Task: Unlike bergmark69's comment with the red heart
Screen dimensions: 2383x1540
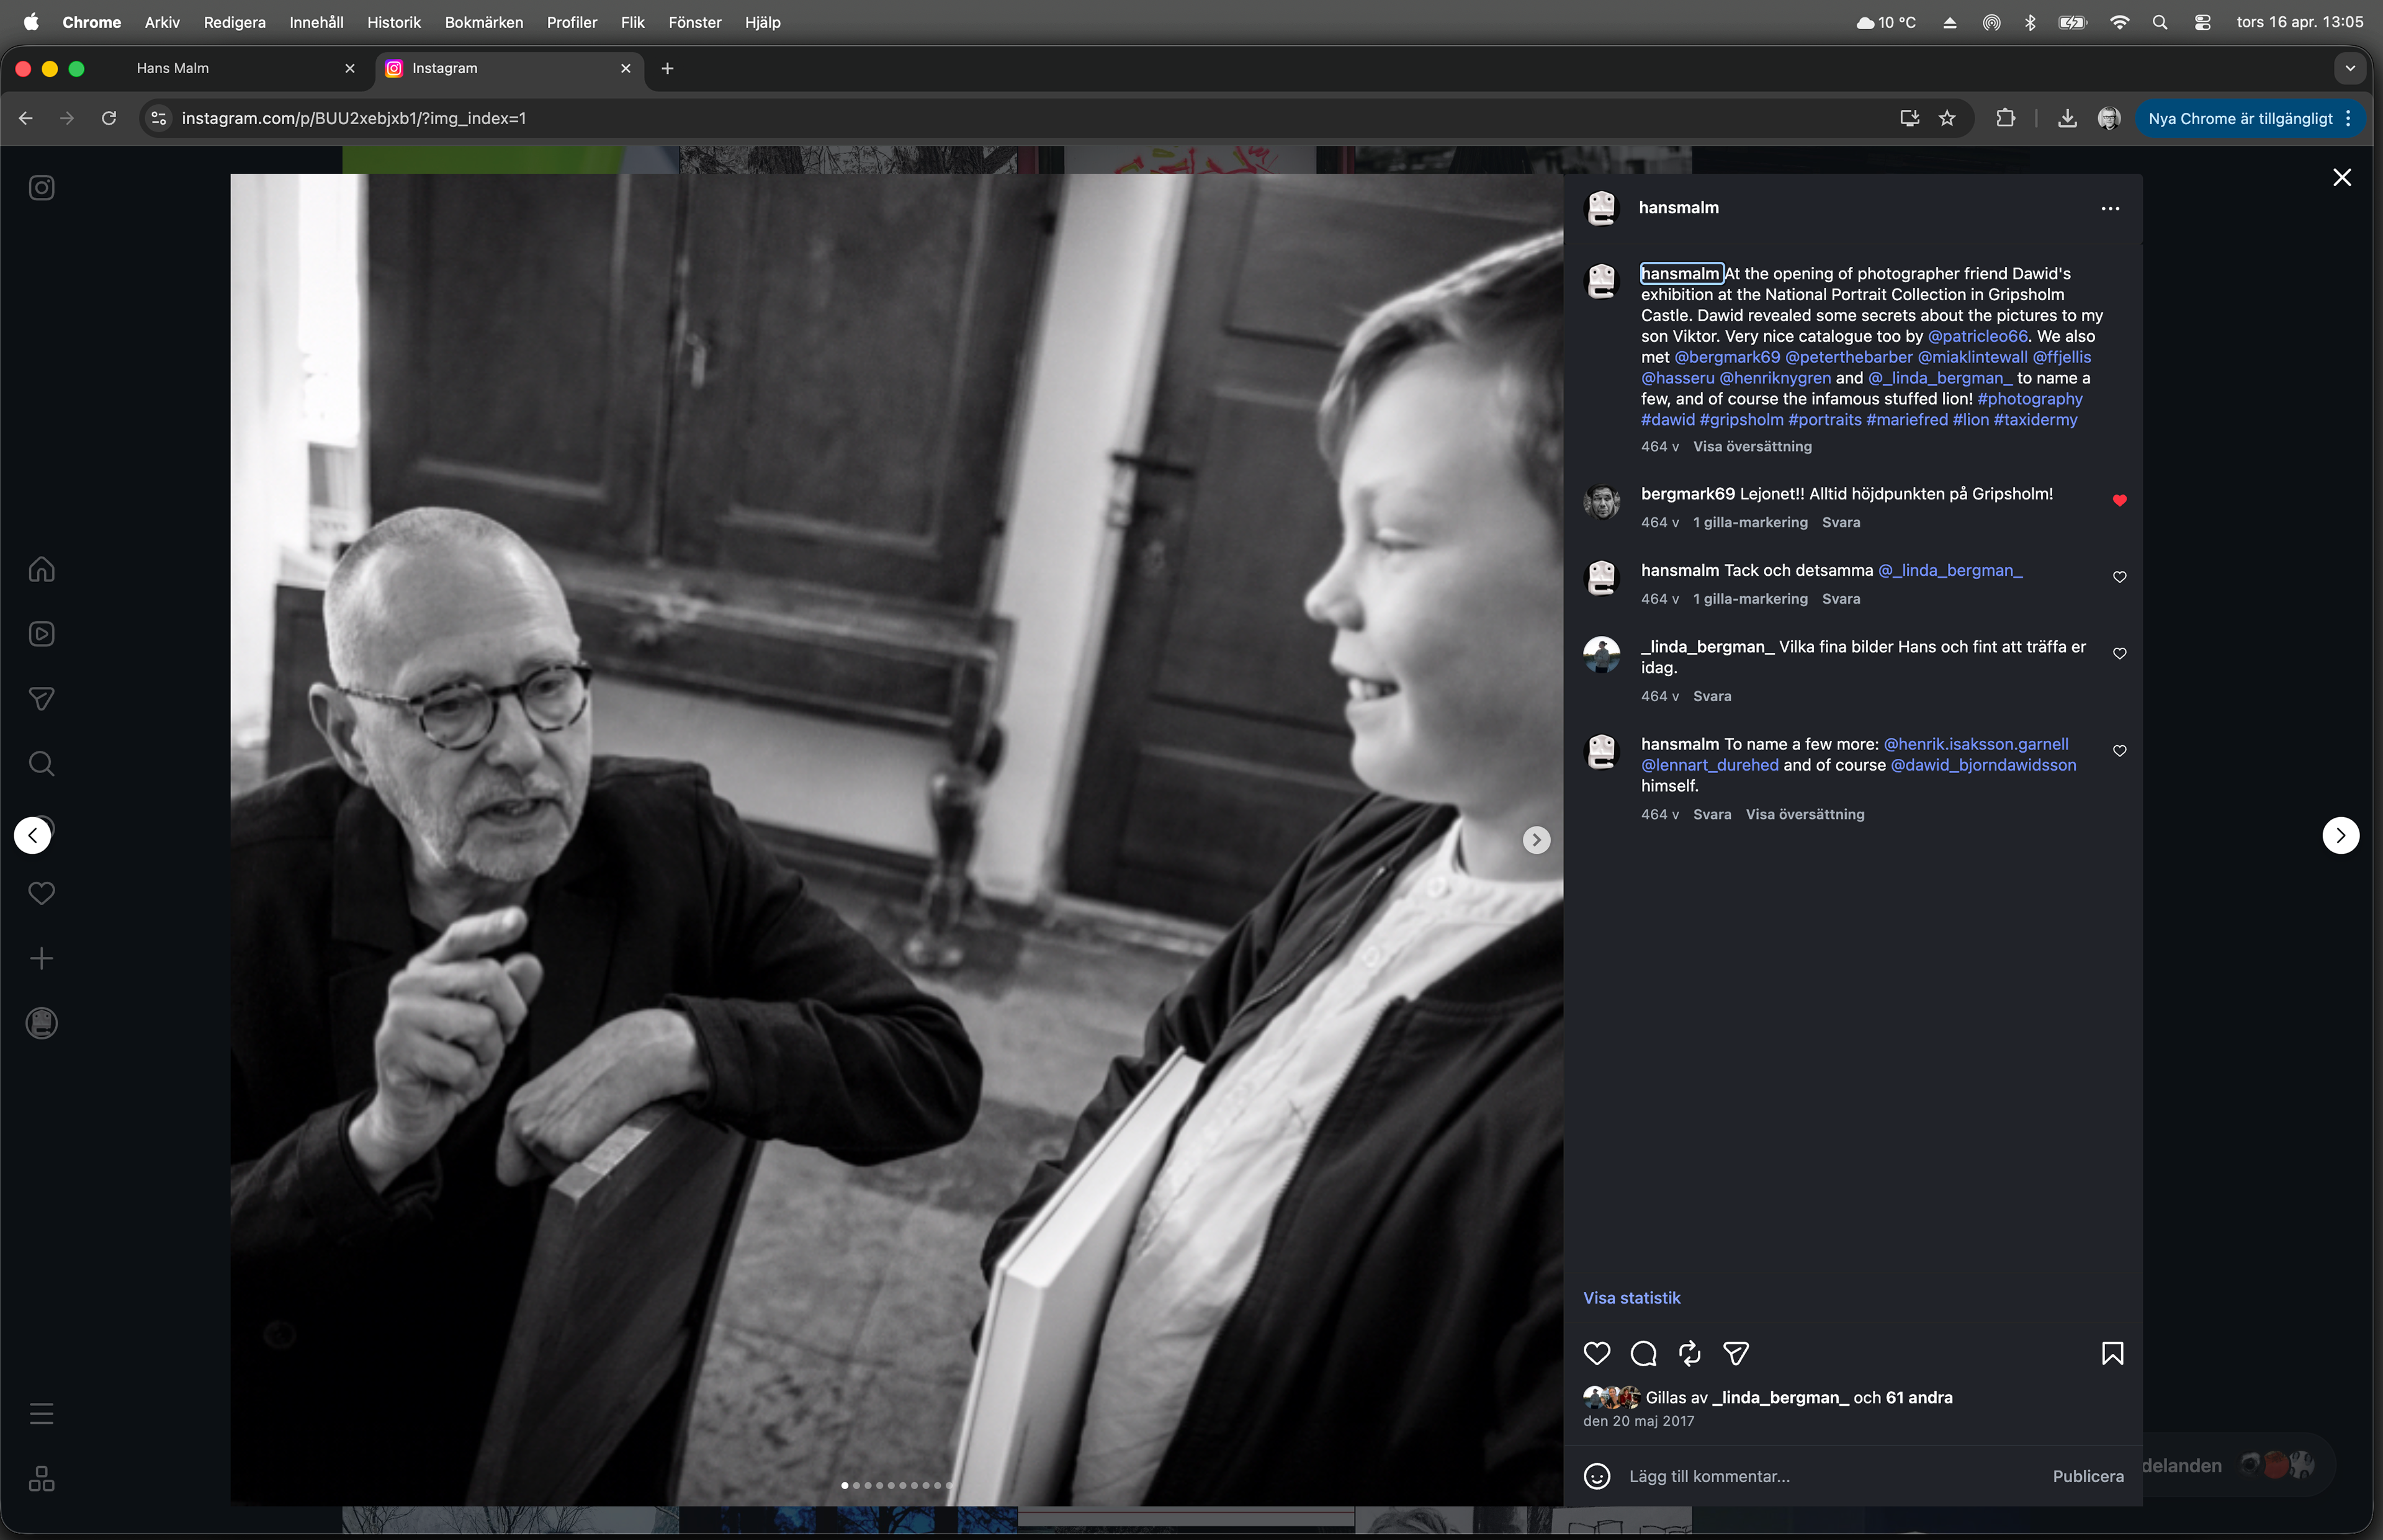Action: [x=2119, y=501]
